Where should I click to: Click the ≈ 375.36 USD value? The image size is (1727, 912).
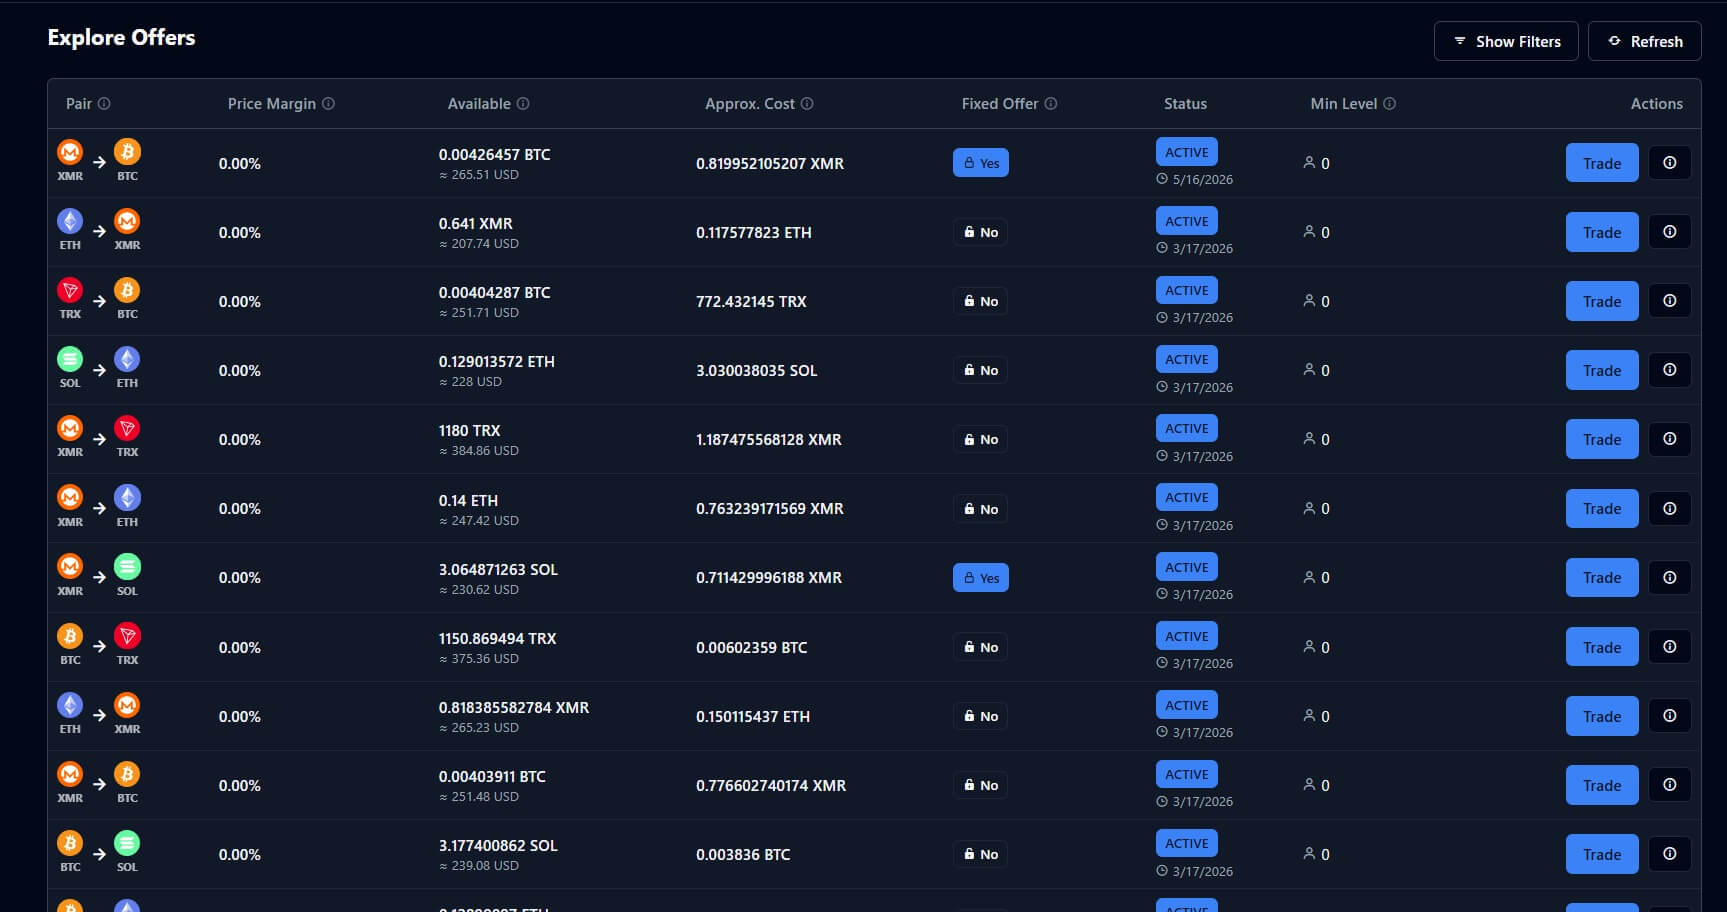pos(479,659)
